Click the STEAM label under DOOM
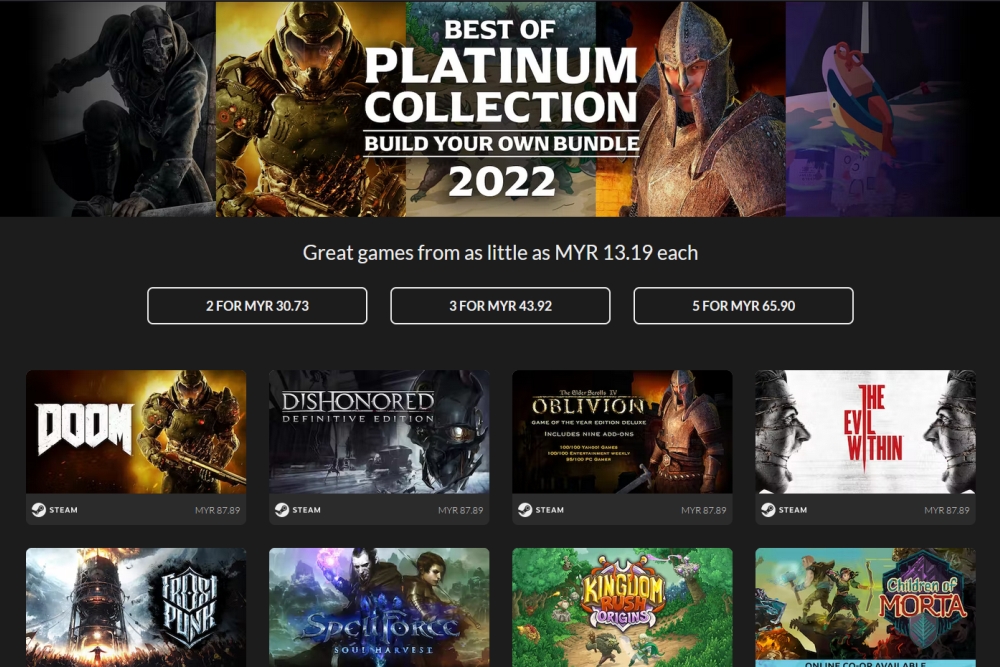Screen dimensions: 1000x667 click(x=63, y=510)
